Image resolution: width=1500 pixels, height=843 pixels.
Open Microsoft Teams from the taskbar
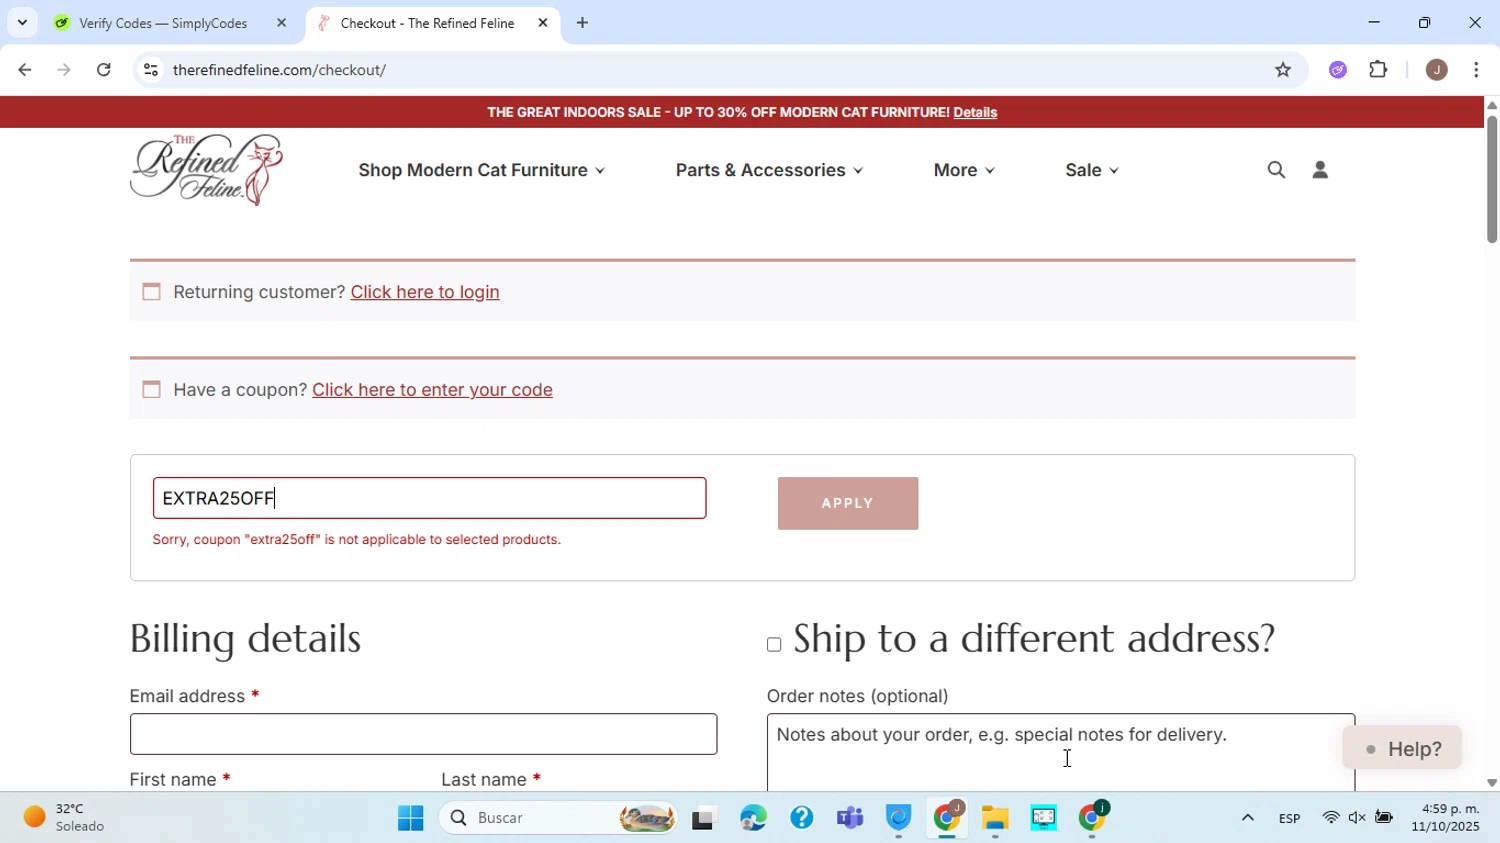tap(850, 819)
